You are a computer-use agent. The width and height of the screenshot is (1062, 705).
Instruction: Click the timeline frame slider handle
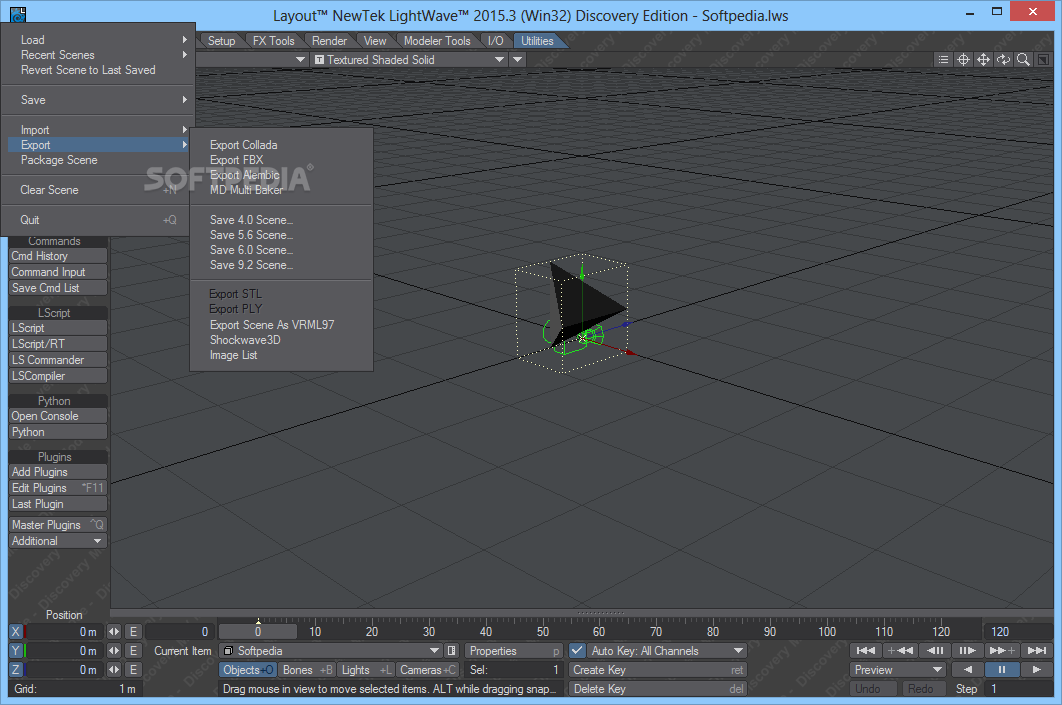coord(257,631)
